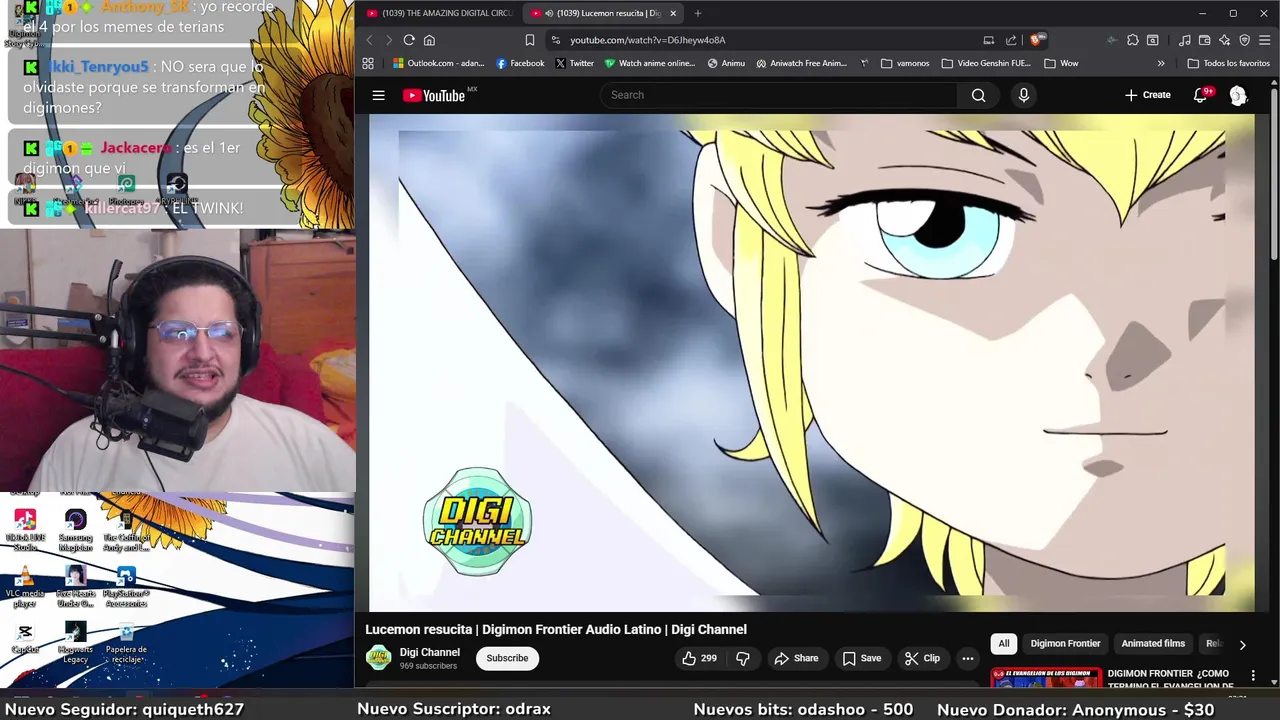Click the Save button under the video
The height and width of the screenshot is (720, 1280).
861,658
